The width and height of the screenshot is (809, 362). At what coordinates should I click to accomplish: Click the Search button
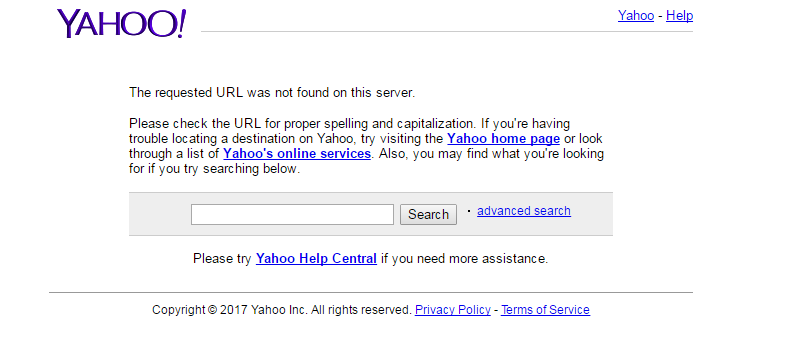(428, 215)
